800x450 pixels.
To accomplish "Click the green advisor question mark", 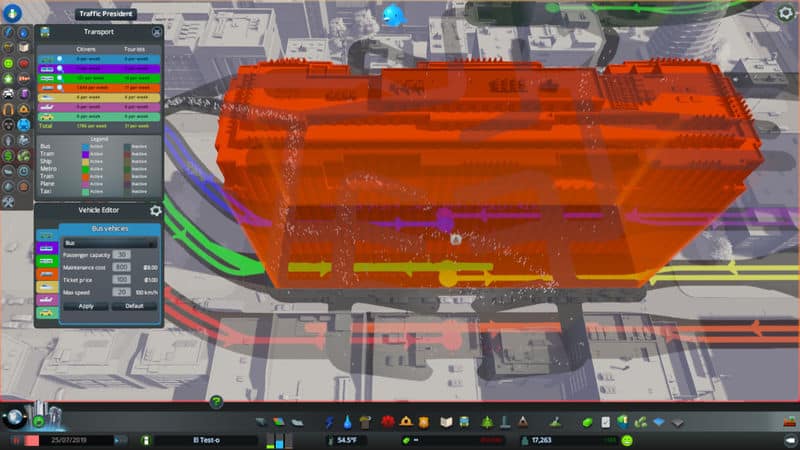I will coord(216,402).
